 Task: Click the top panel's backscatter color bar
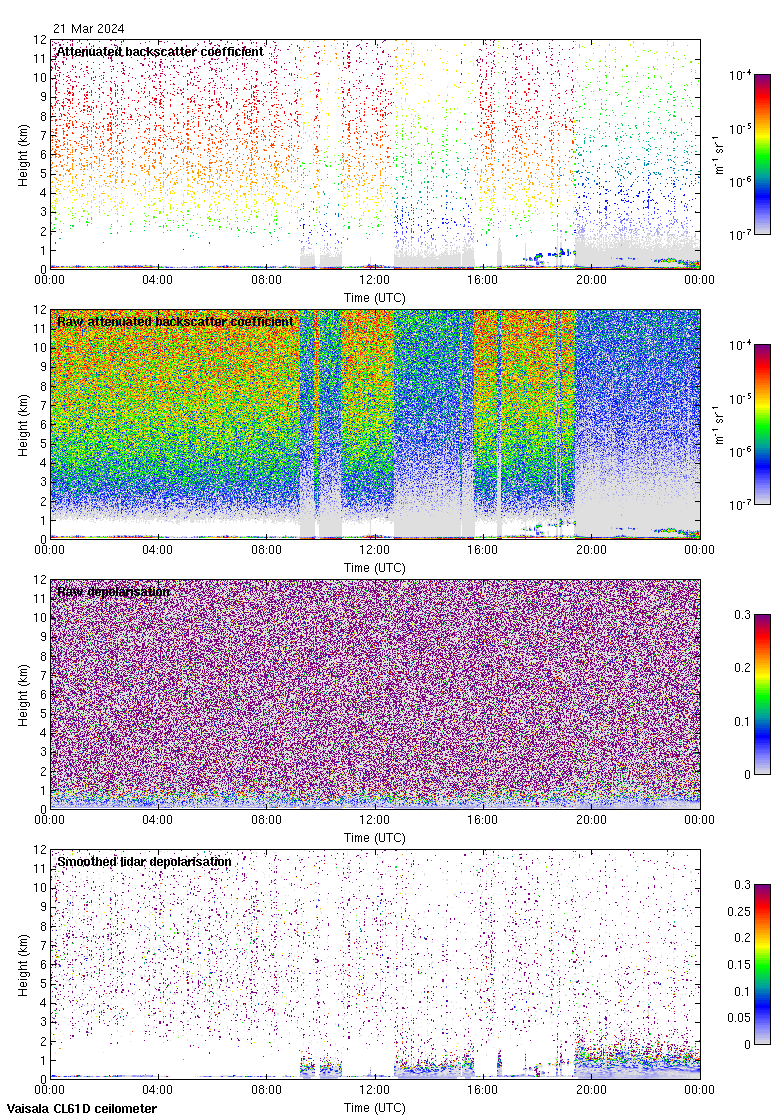point(762,154)
